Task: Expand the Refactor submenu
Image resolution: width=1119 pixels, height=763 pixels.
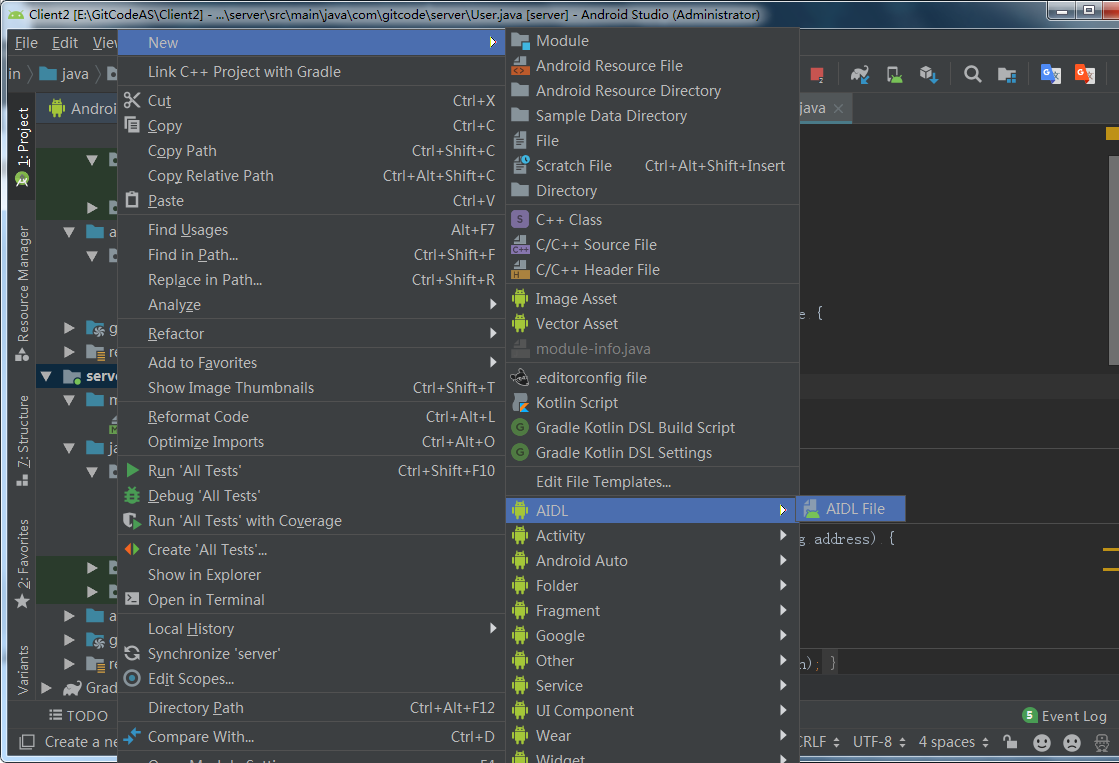Action: tap(312, 333)
